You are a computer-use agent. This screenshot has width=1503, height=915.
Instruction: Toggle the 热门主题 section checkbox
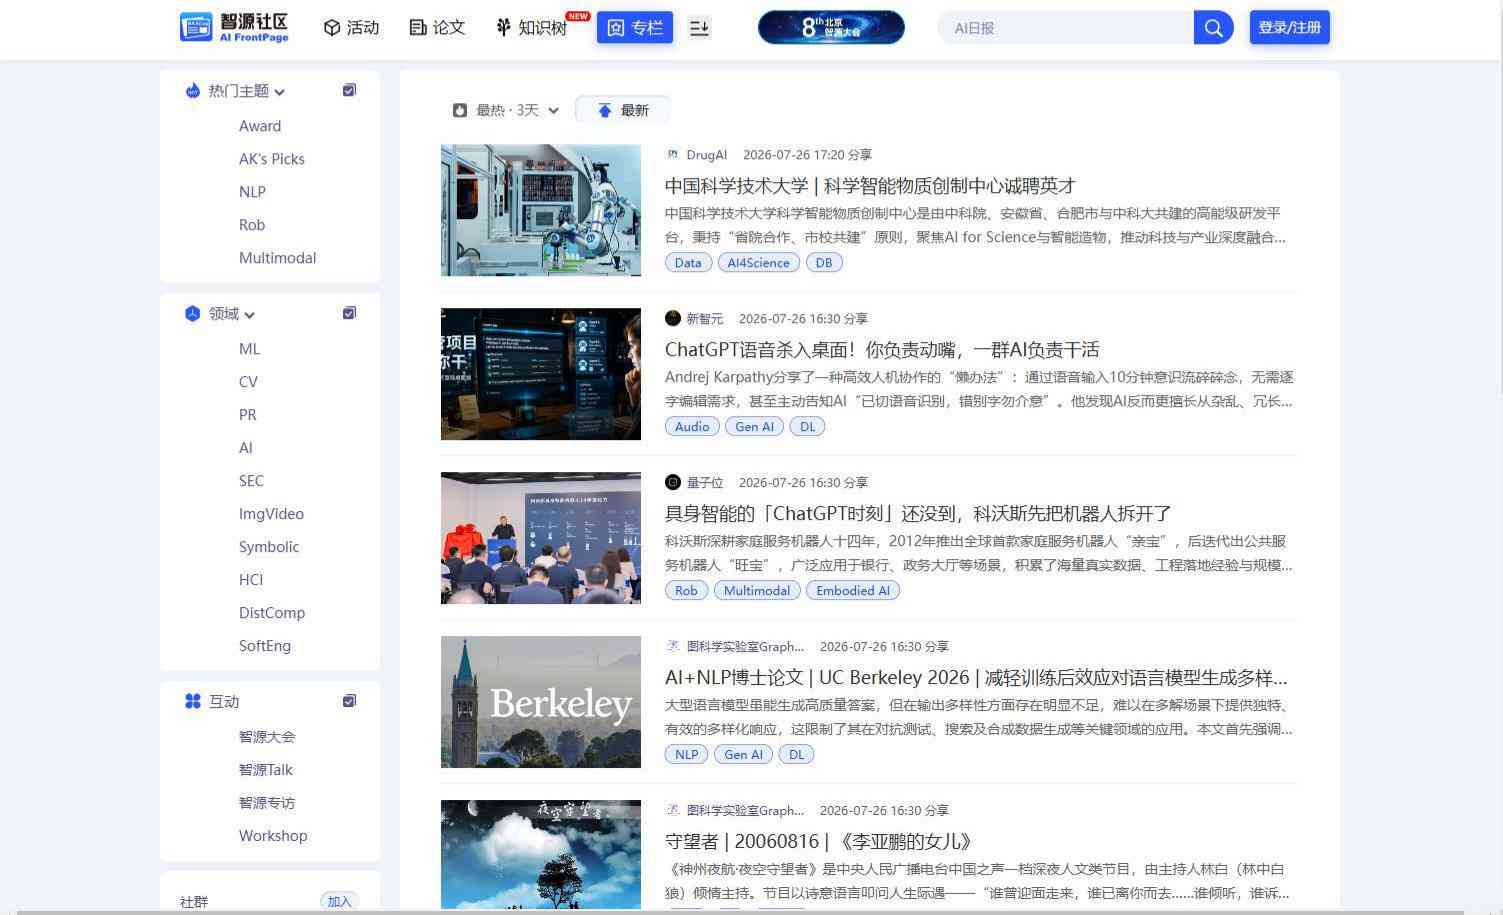coord(349,91)
